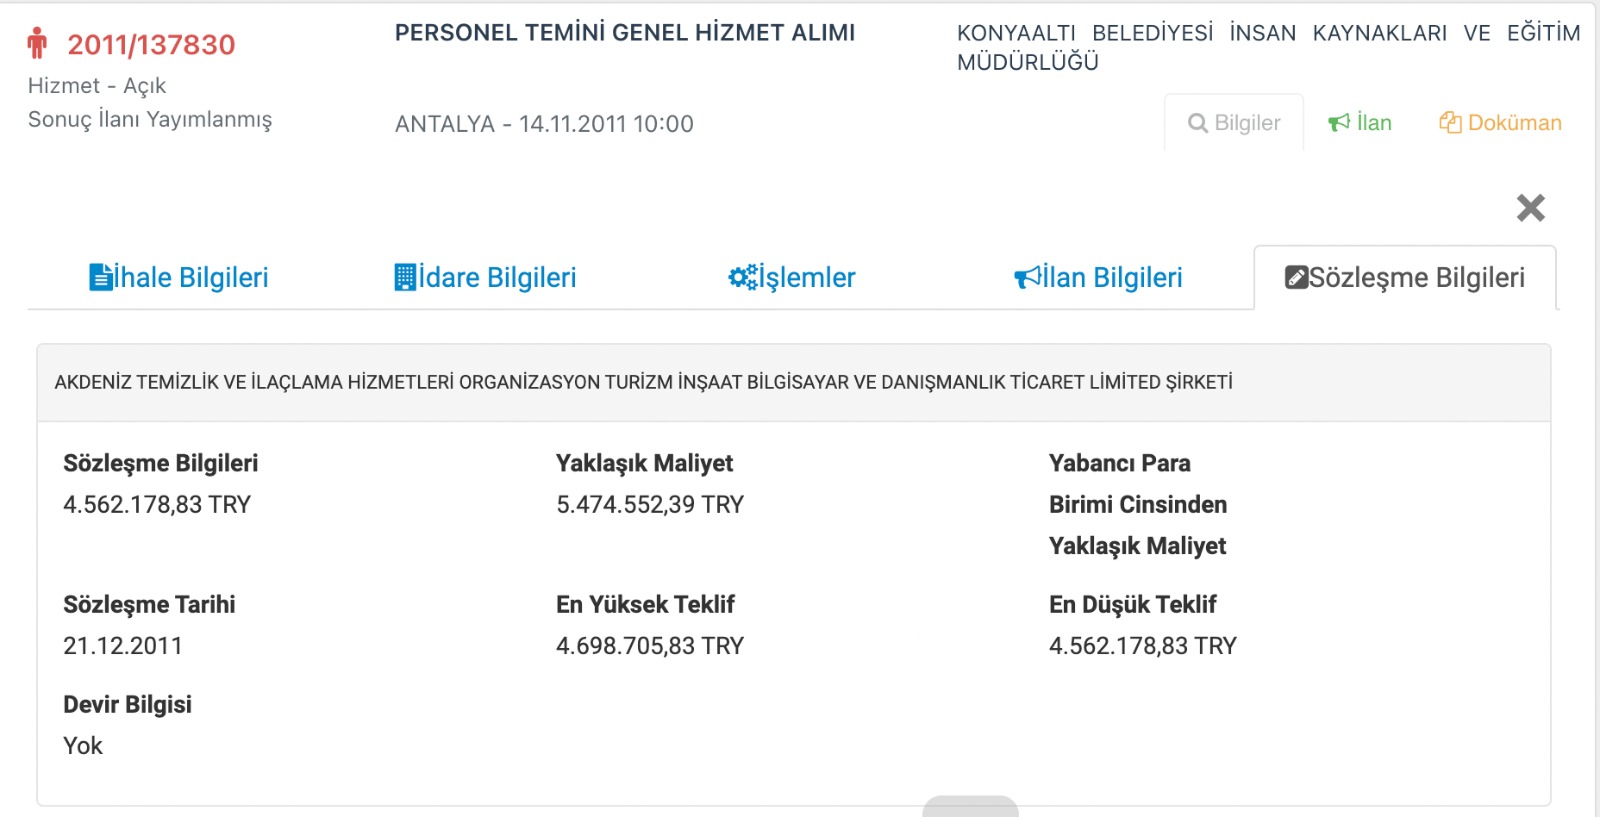
Task: Click the red person icon beside tender number
Action: (x=37, y=43)
